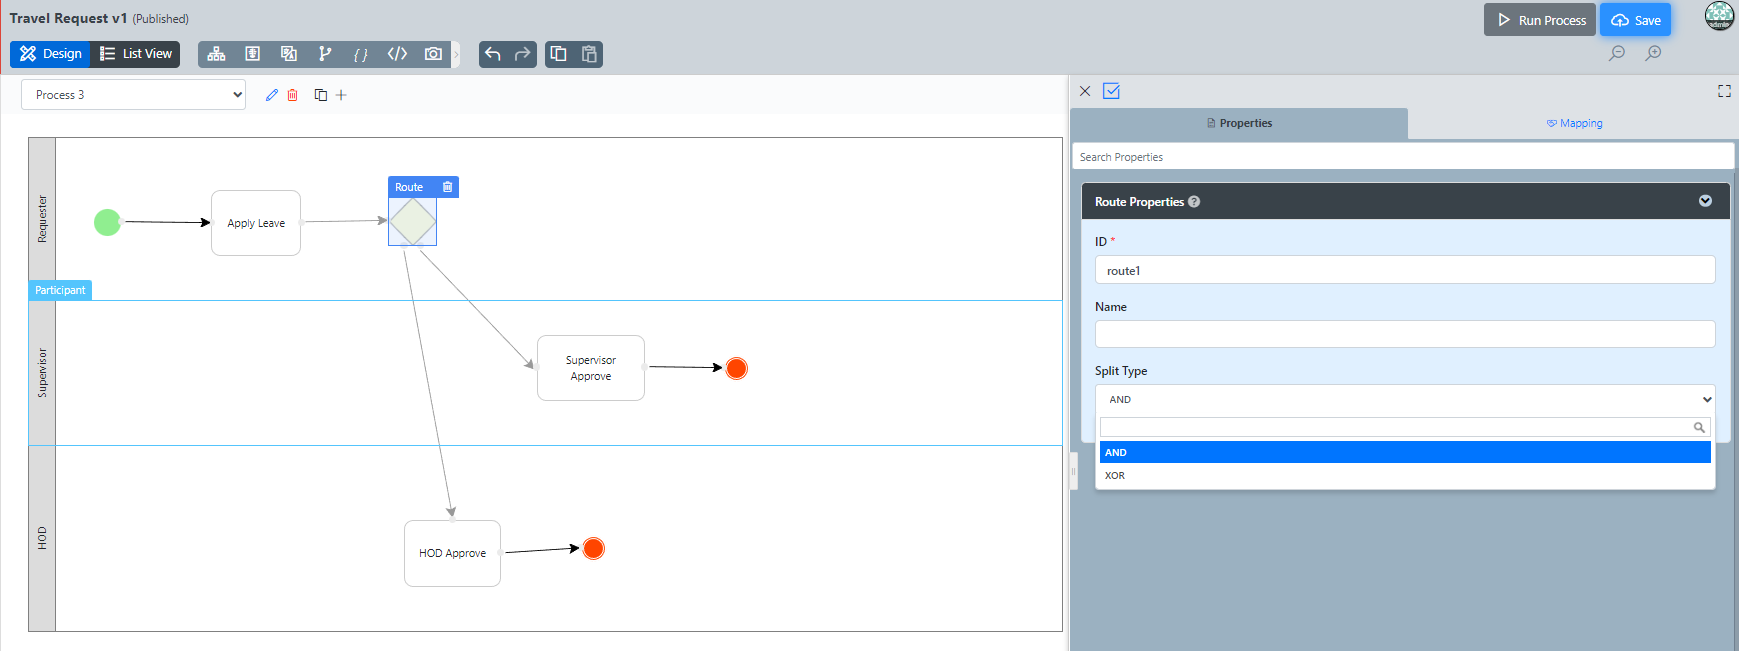Screen dimensions: 1739x651
Task: Delete the Route node via trash icon
Action: click(447, 187)
